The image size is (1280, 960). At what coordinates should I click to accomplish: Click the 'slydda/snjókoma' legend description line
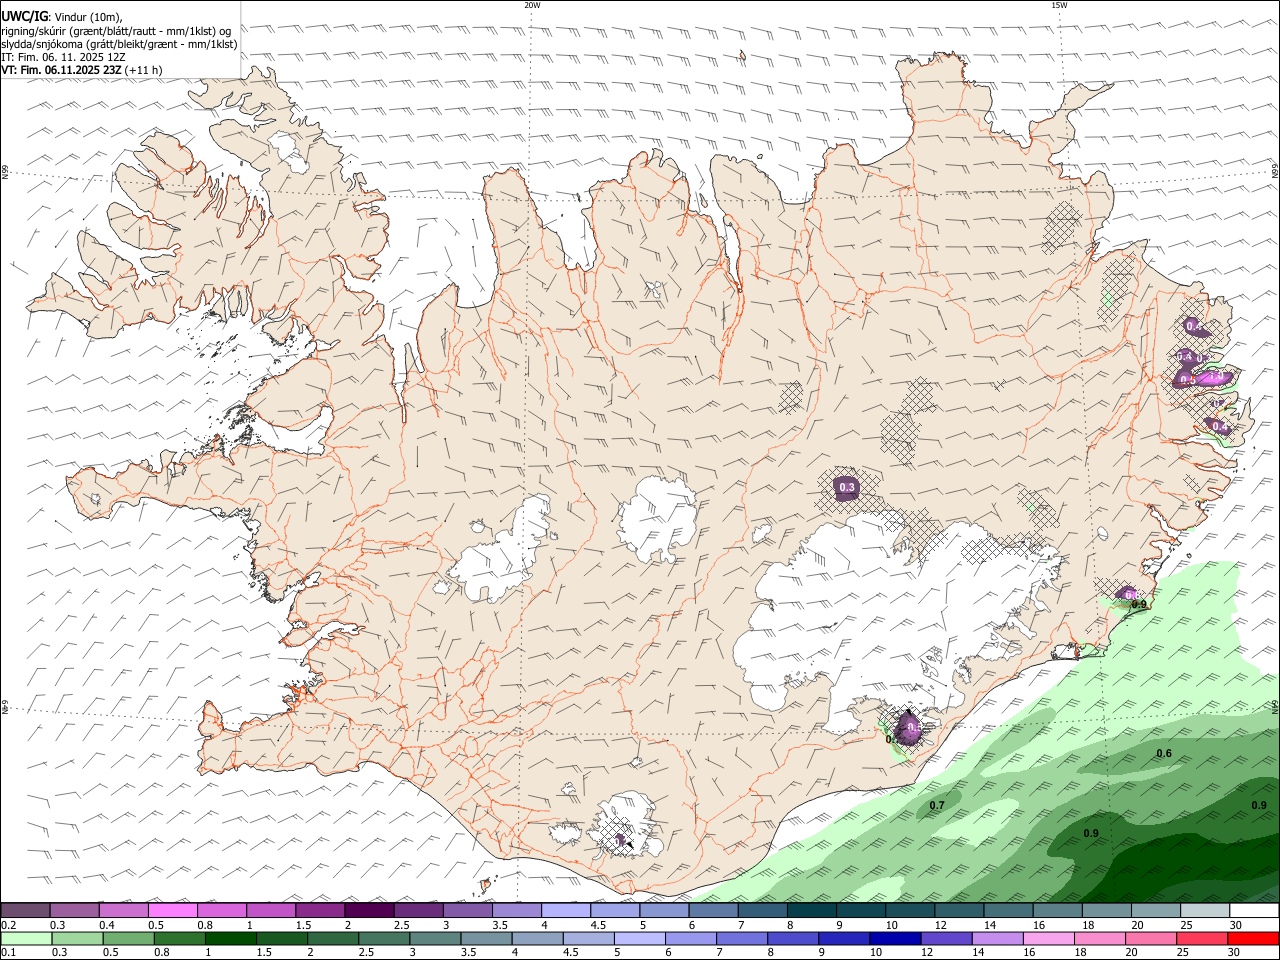tap(119, 44)
